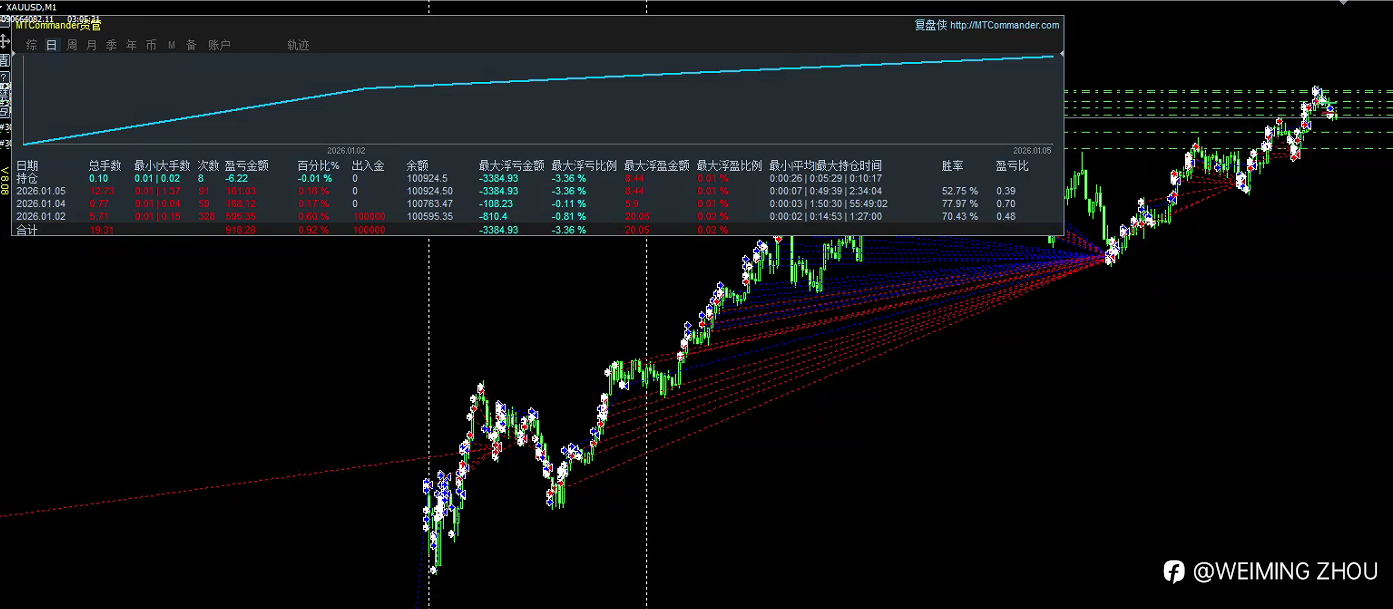
Task: Click the 最大浮亏金额 column header
Action: 512,166
